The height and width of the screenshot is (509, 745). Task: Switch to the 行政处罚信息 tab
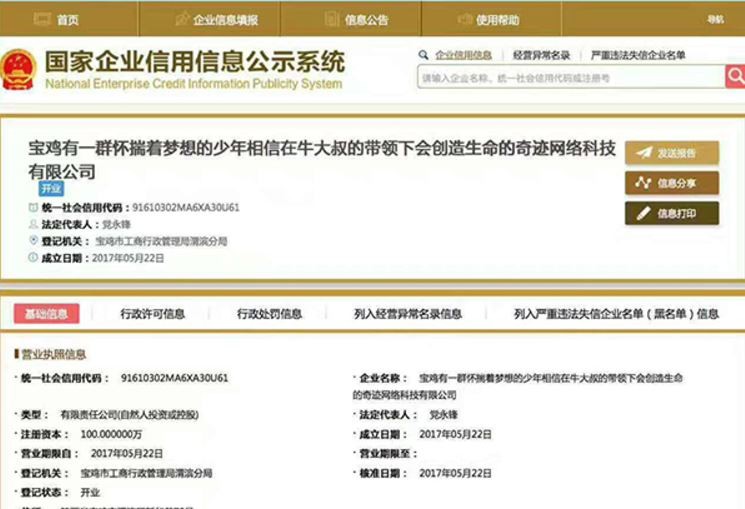click(269, 314)
